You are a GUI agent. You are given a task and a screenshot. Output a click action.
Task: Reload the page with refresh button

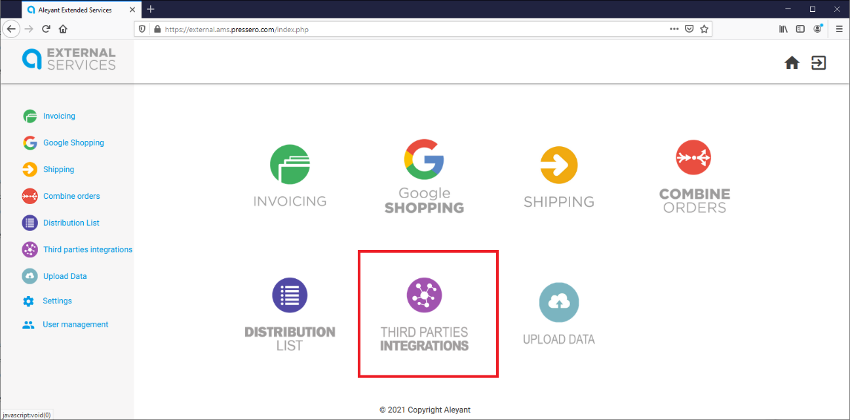(x=46, y=29)
